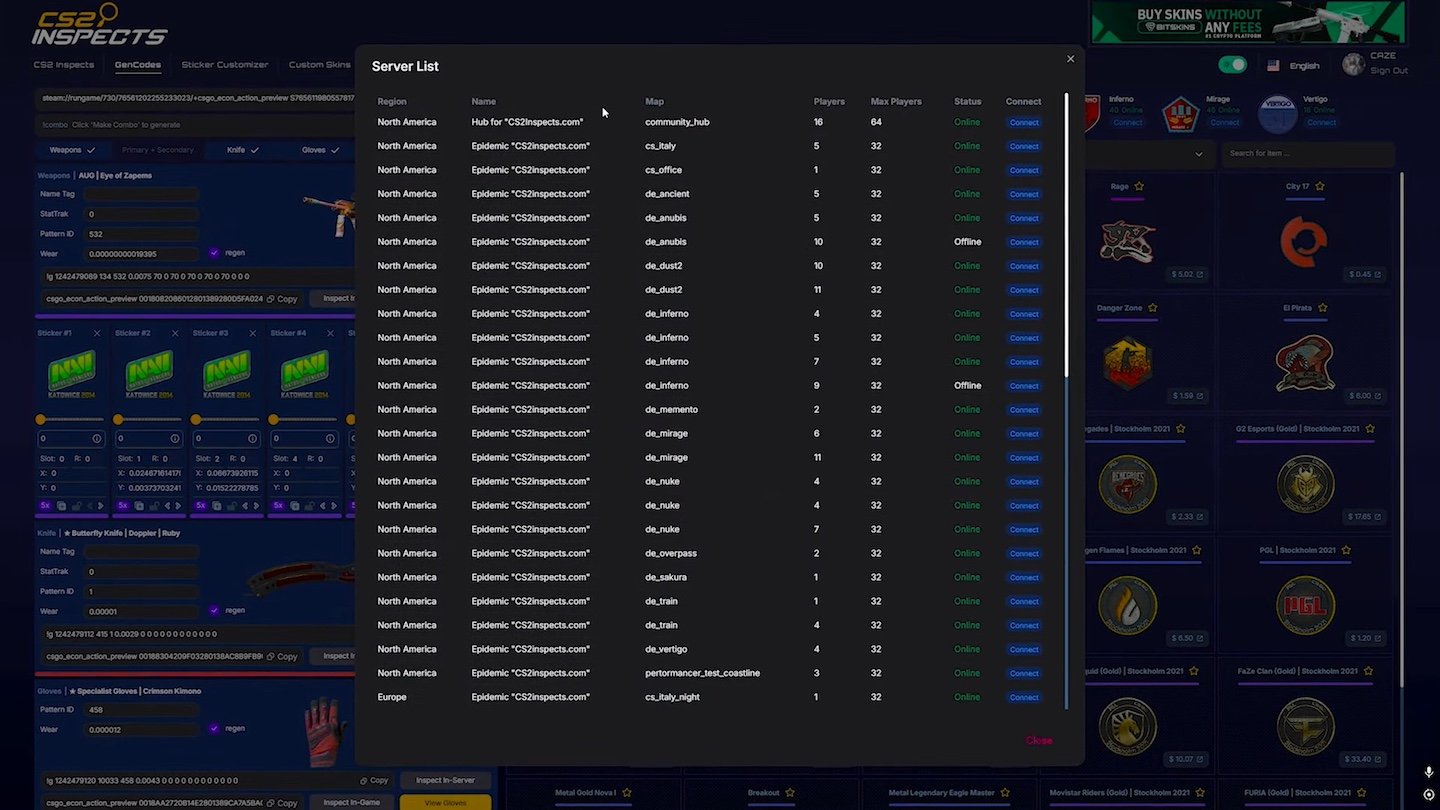Click the yellow View Gloves button
1440x810 pixels.
[445, 802]
